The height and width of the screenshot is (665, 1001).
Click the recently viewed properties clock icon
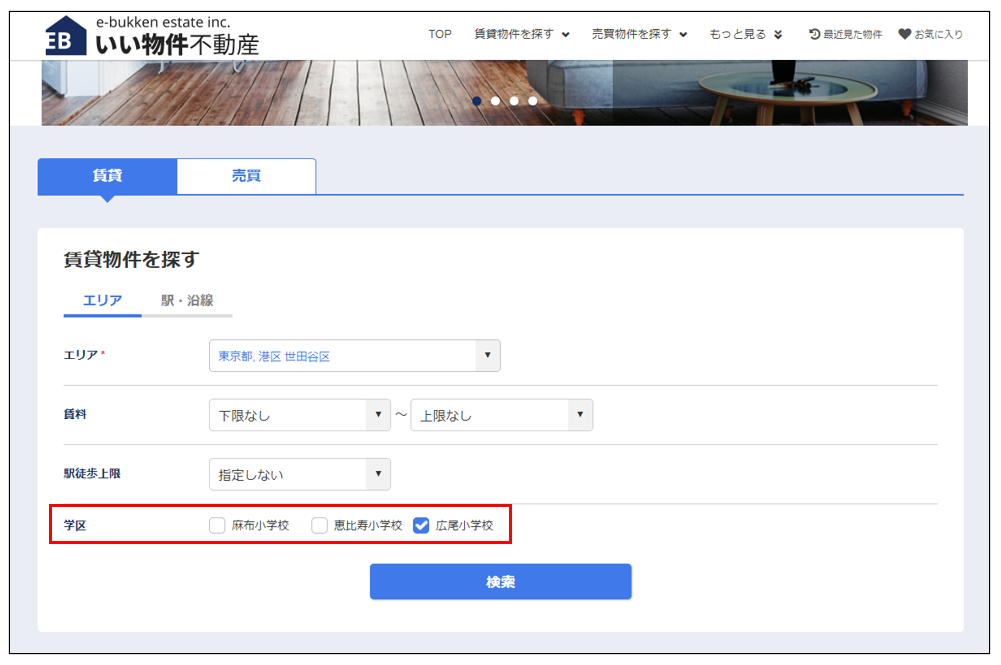[814, 34]
